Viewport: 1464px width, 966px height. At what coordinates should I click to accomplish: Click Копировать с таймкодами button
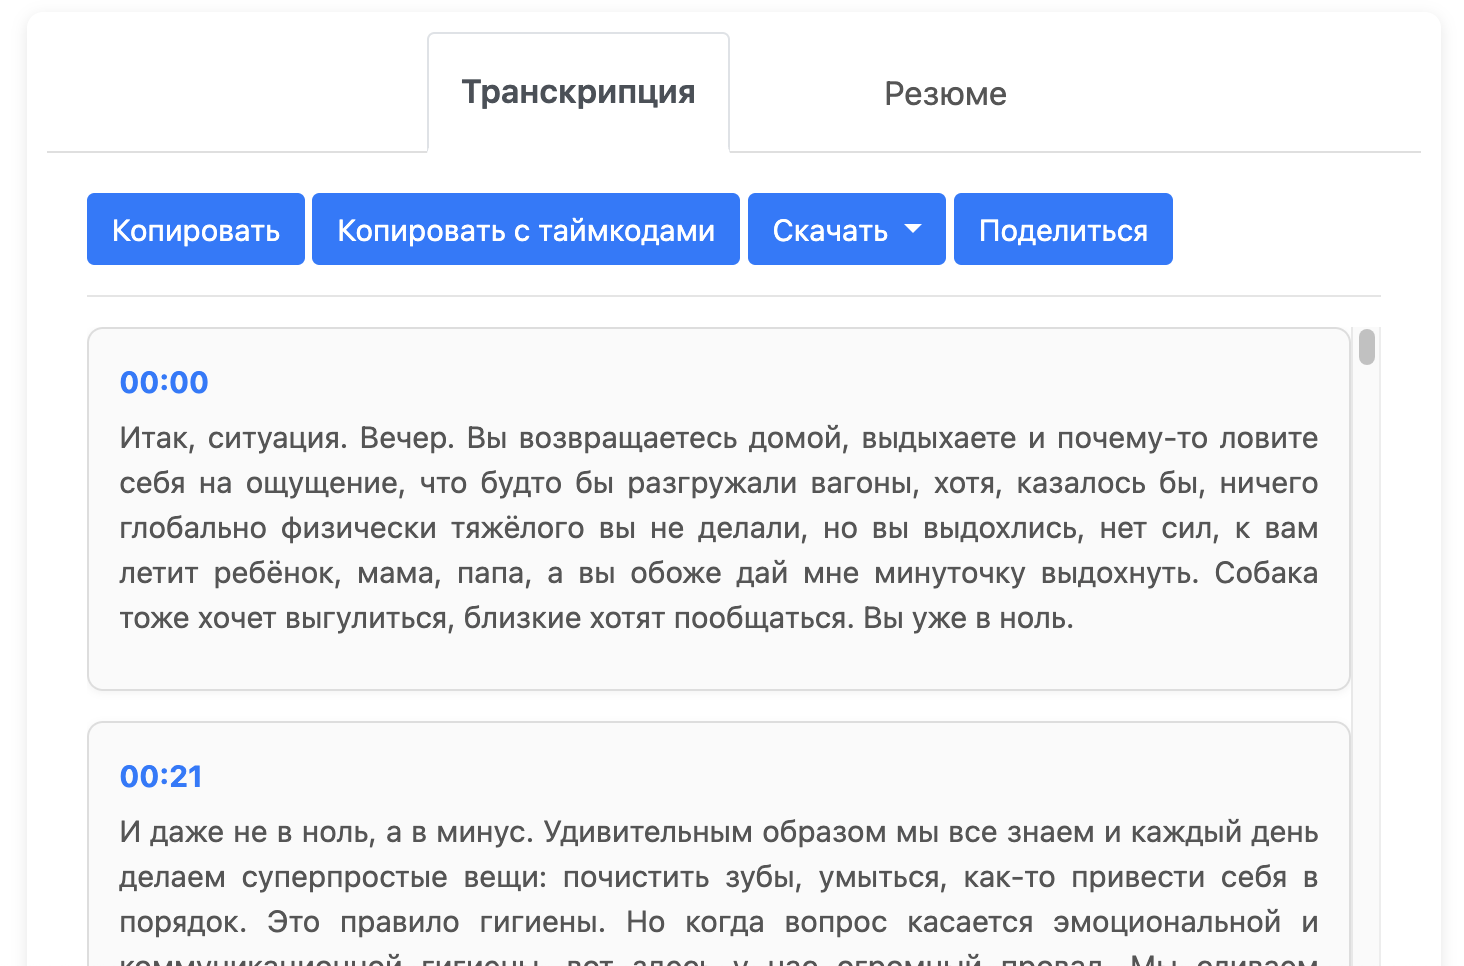(526, 229)
